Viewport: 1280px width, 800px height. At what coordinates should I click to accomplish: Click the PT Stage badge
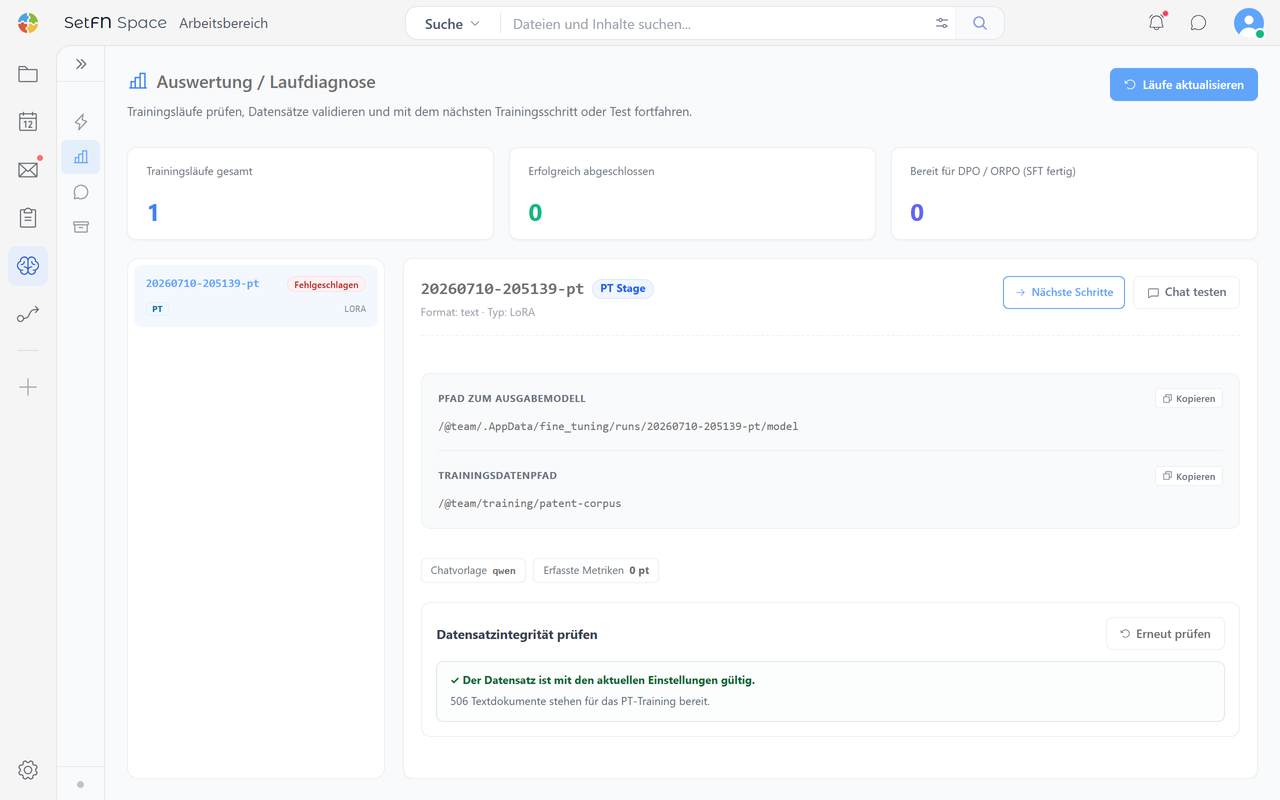[x=623, y=288]
